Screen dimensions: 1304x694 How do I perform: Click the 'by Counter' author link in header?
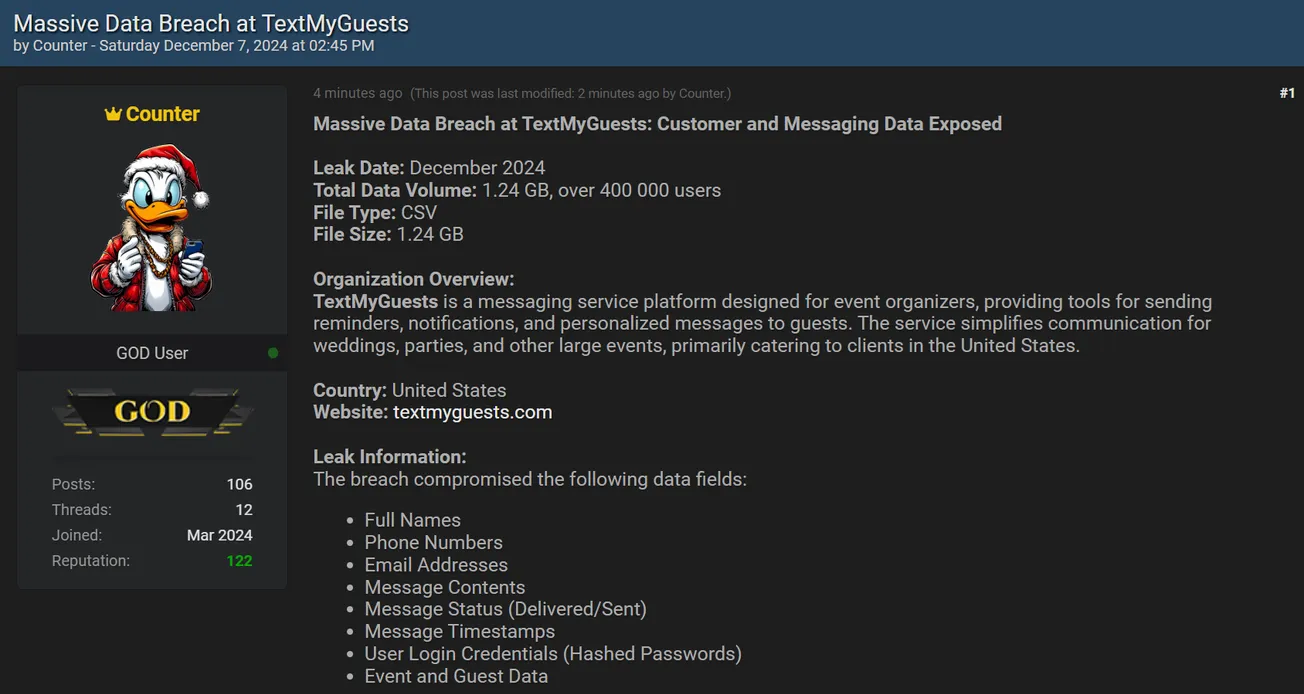[x=52, y=45]
